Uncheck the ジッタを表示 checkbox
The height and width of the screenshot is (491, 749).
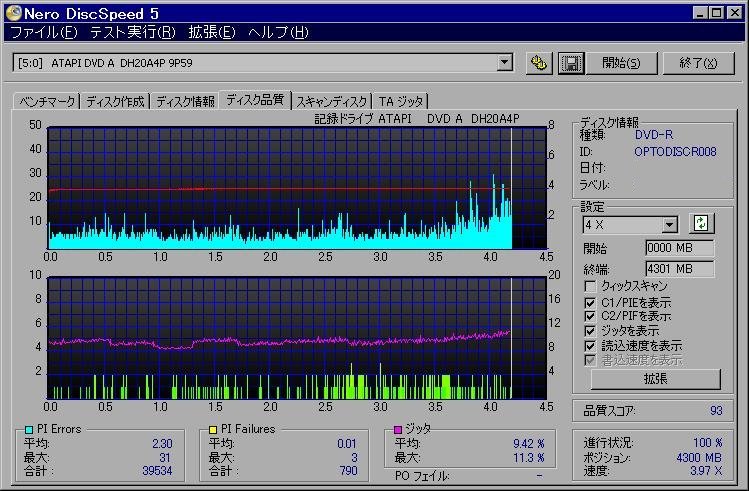(x=590, y=331)
